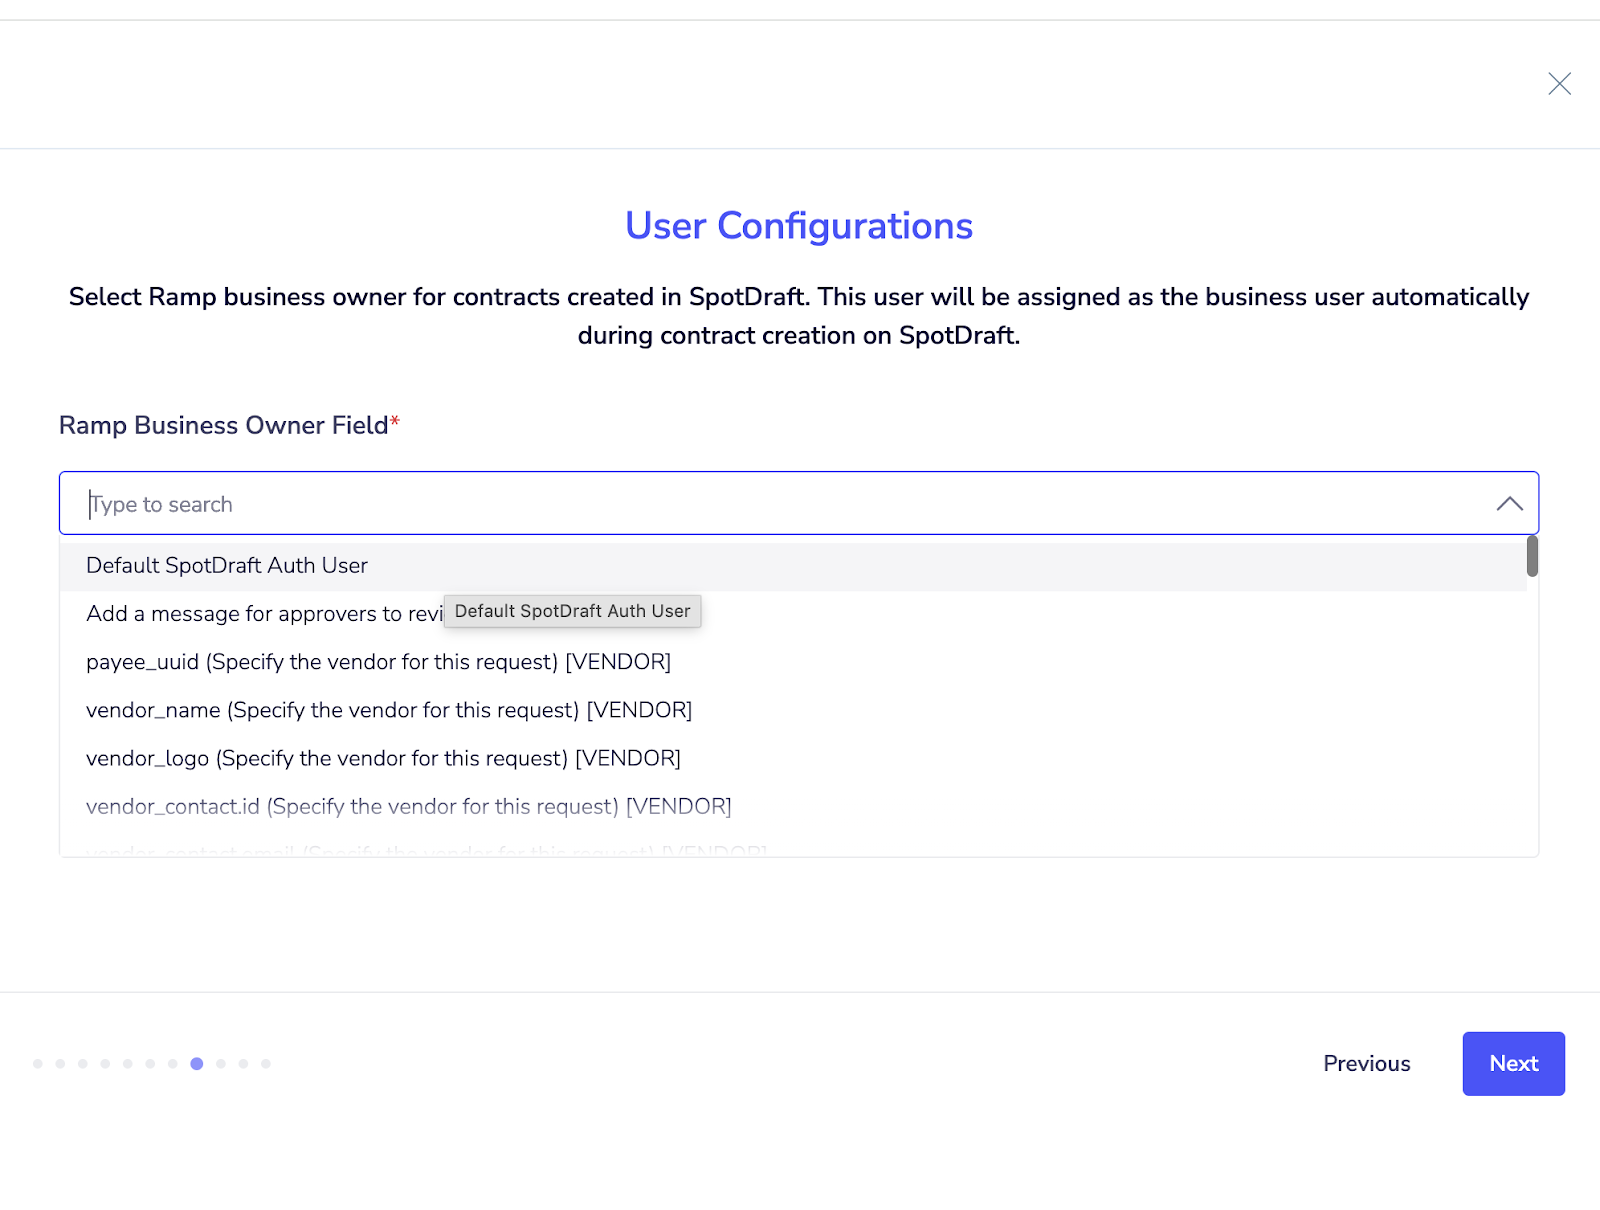The height and width of the screenshot is (1210, 1600).
Task: Jump to the first step dot
Action: (38, 1064)
